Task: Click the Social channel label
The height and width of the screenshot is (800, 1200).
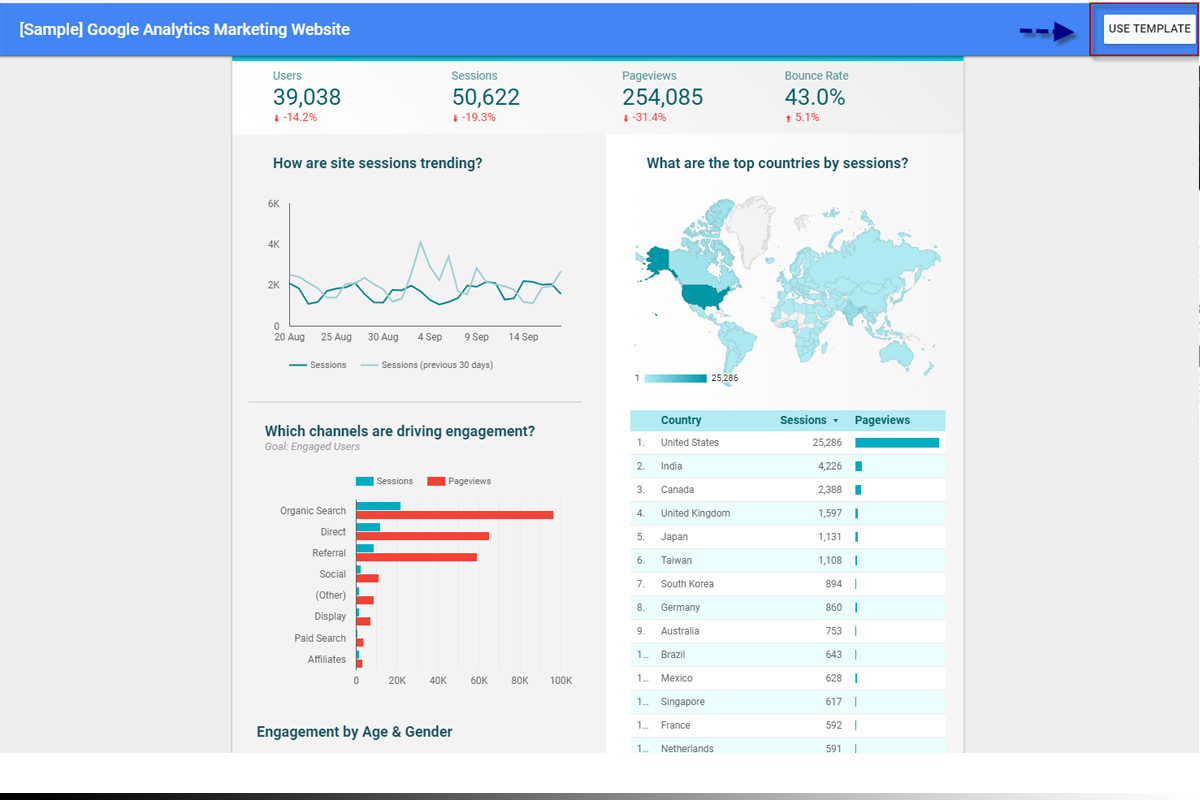Action: click(333, 574)
